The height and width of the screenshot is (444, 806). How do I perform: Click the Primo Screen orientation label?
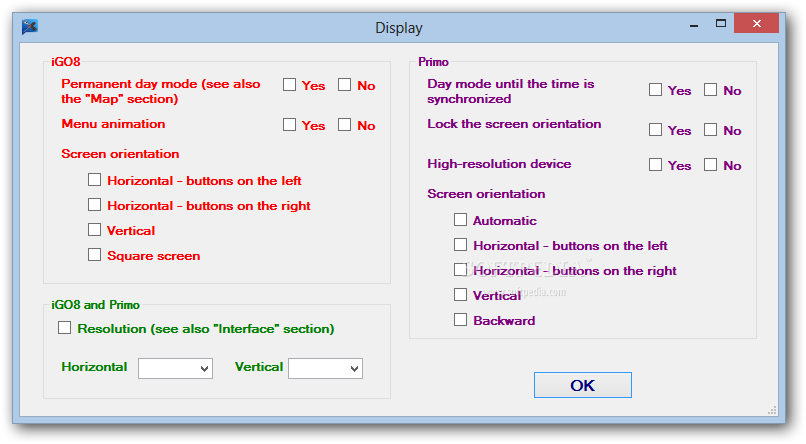(486, 194)
